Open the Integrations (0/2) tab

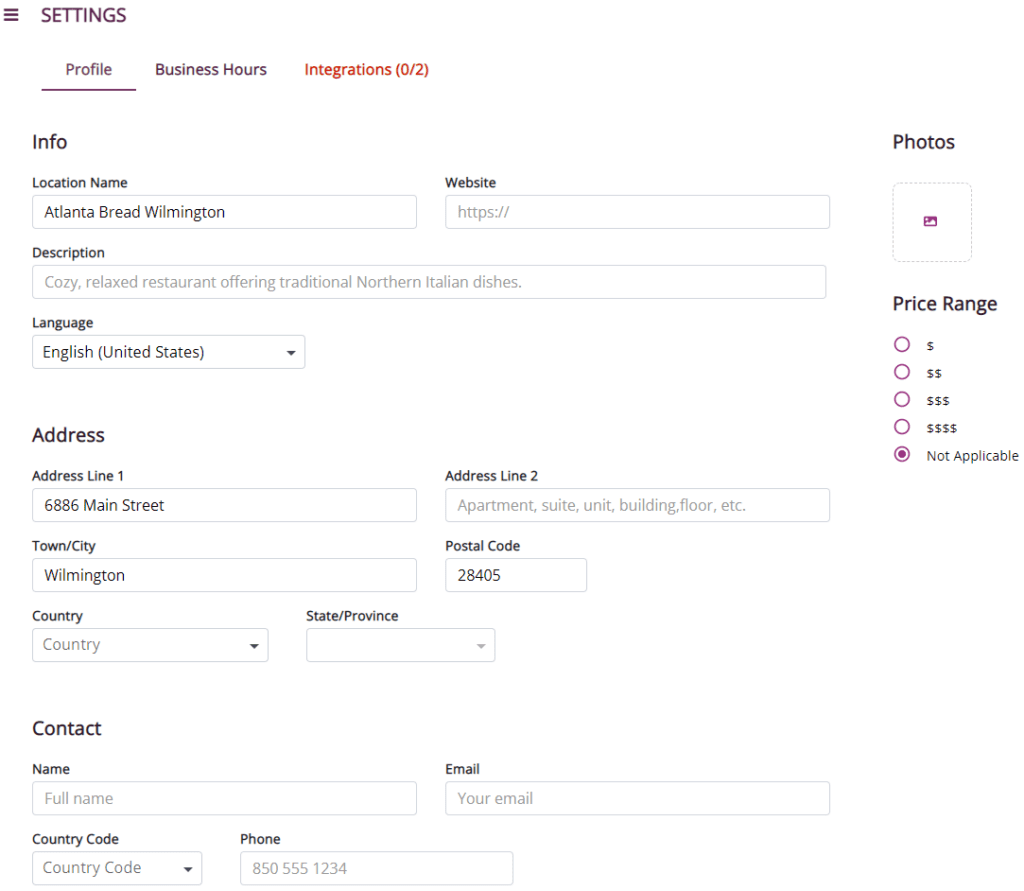click(366, 70)
